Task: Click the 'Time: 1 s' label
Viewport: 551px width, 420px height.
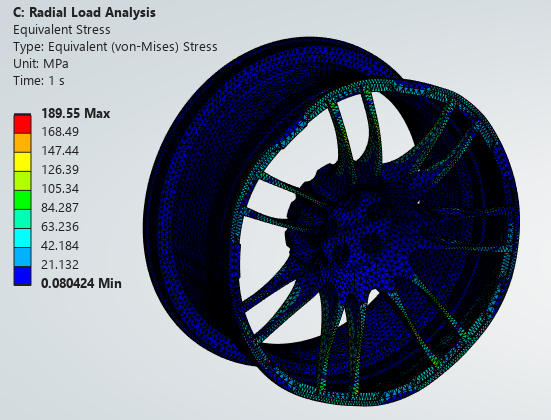Action: pyautogui.click(x=39, y=81)
